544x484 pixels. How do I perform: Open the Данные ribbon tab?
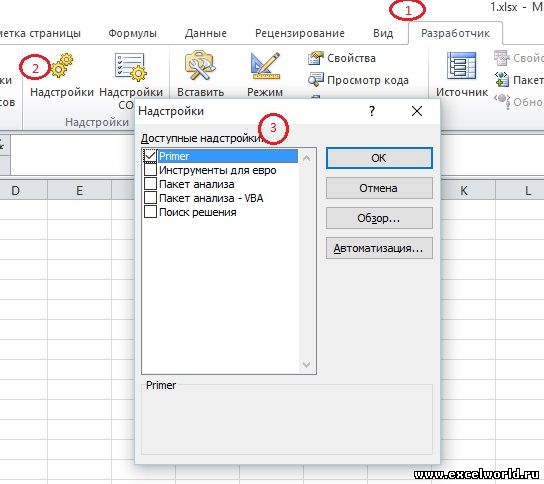[206, 33]
